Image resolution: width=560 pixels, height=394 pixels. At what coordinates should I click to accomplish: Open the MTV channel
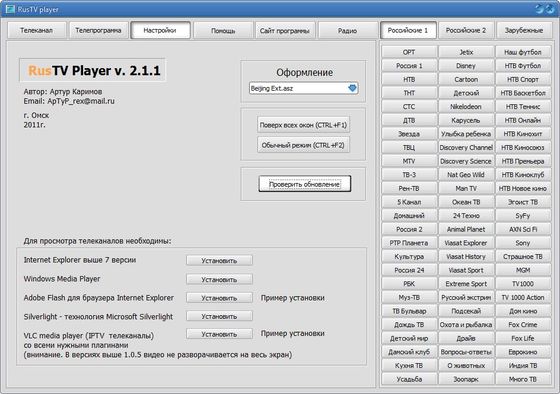409,161
